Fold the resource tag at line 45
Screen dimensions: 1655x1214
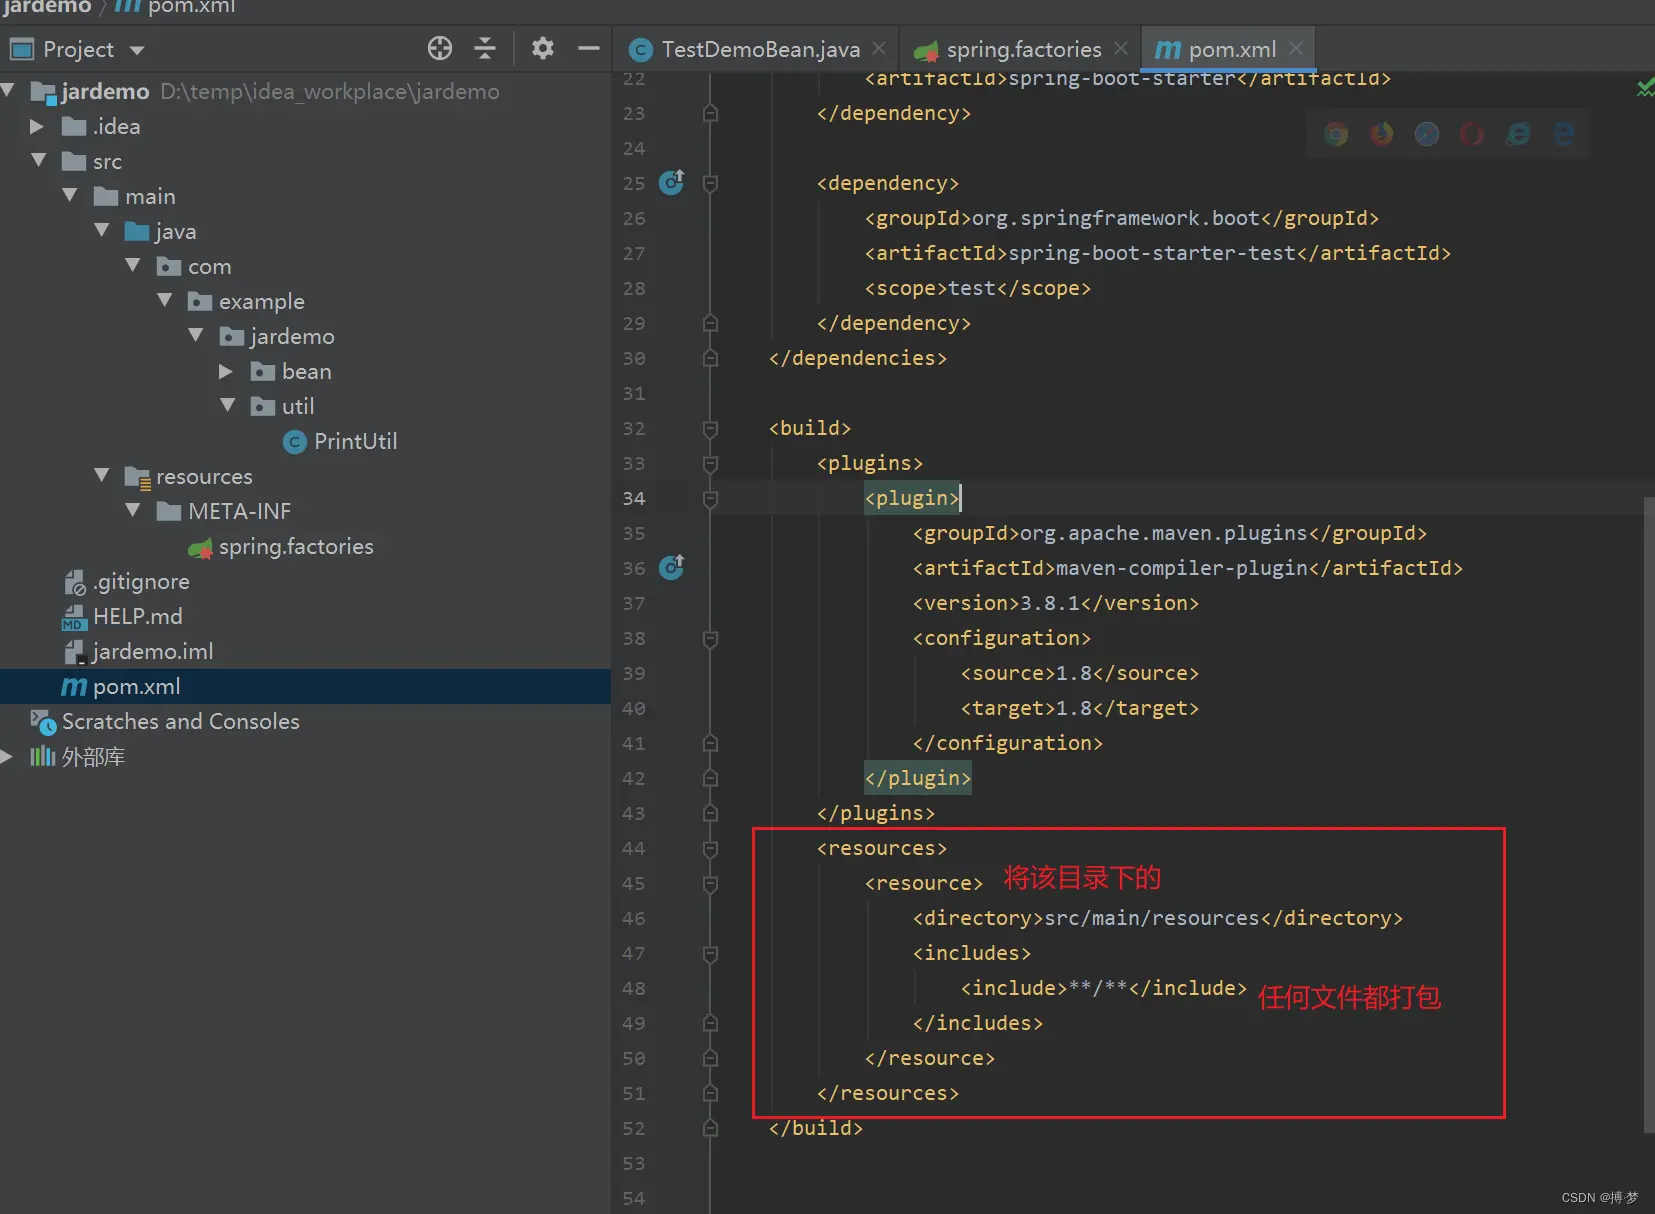pyautogui.click(x=710, y=883)
